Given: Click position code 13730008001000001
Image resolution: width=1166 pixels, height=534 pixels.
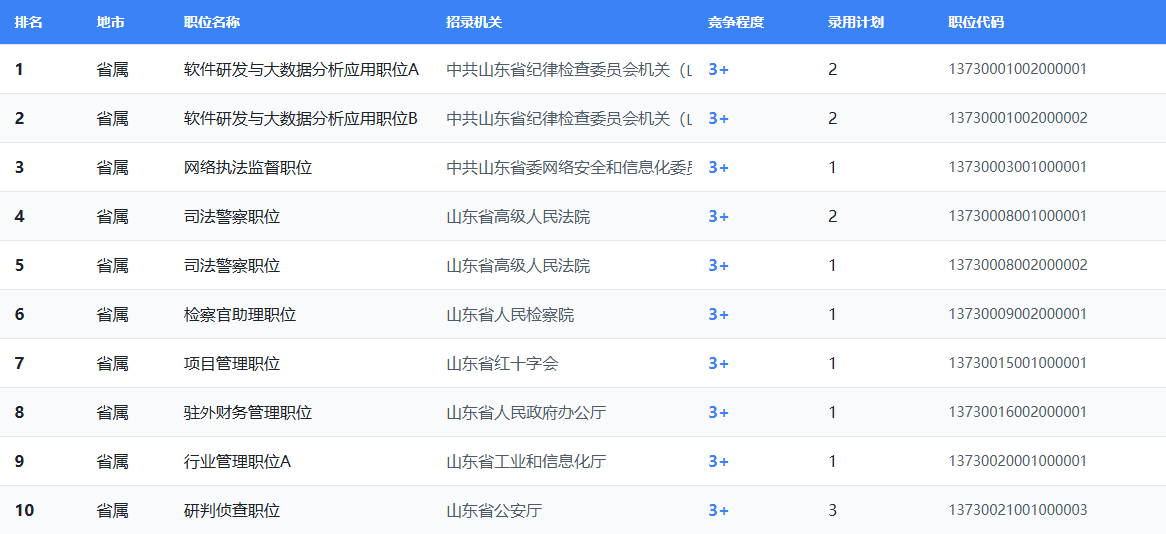Looking at the screenshot, I should click(1017, 216).
